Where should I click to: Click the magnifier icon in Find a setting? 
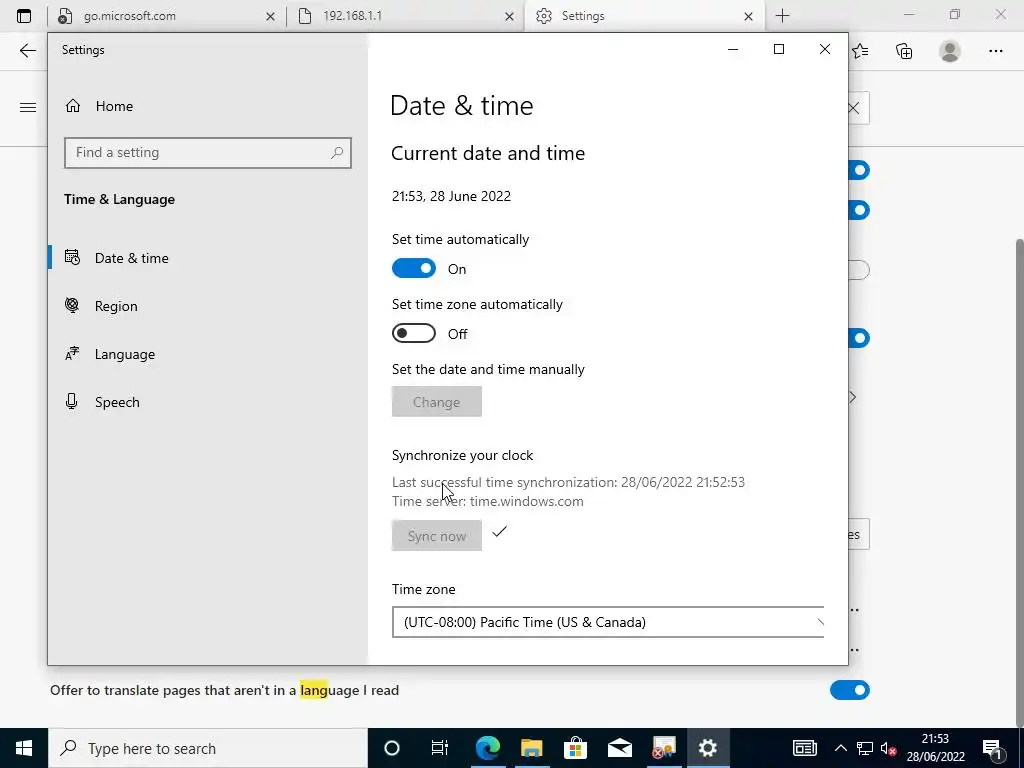337,152
